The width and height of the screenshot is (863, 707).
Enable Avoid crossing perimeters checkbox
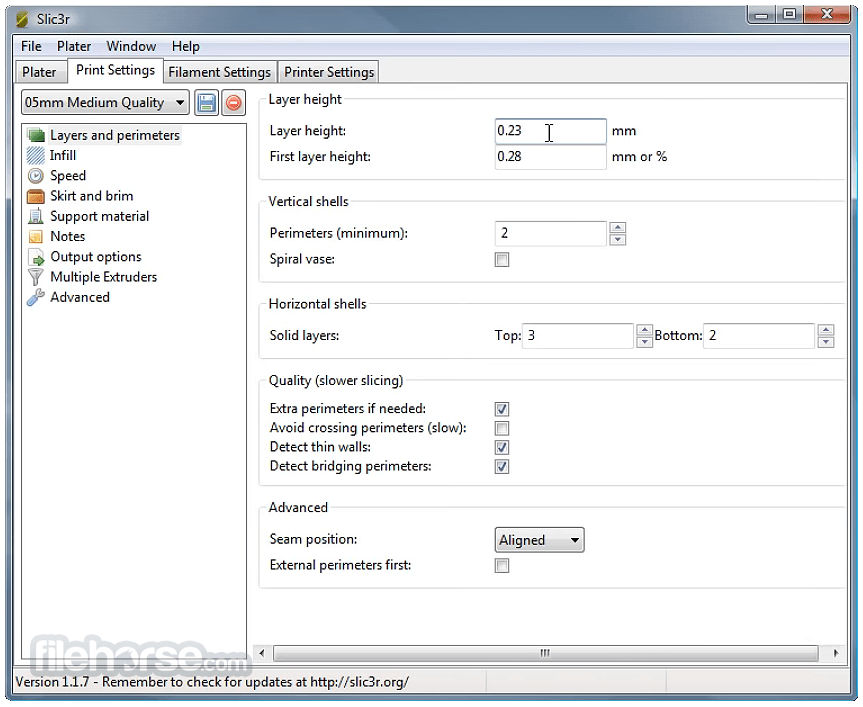click(x=501, y=428)
